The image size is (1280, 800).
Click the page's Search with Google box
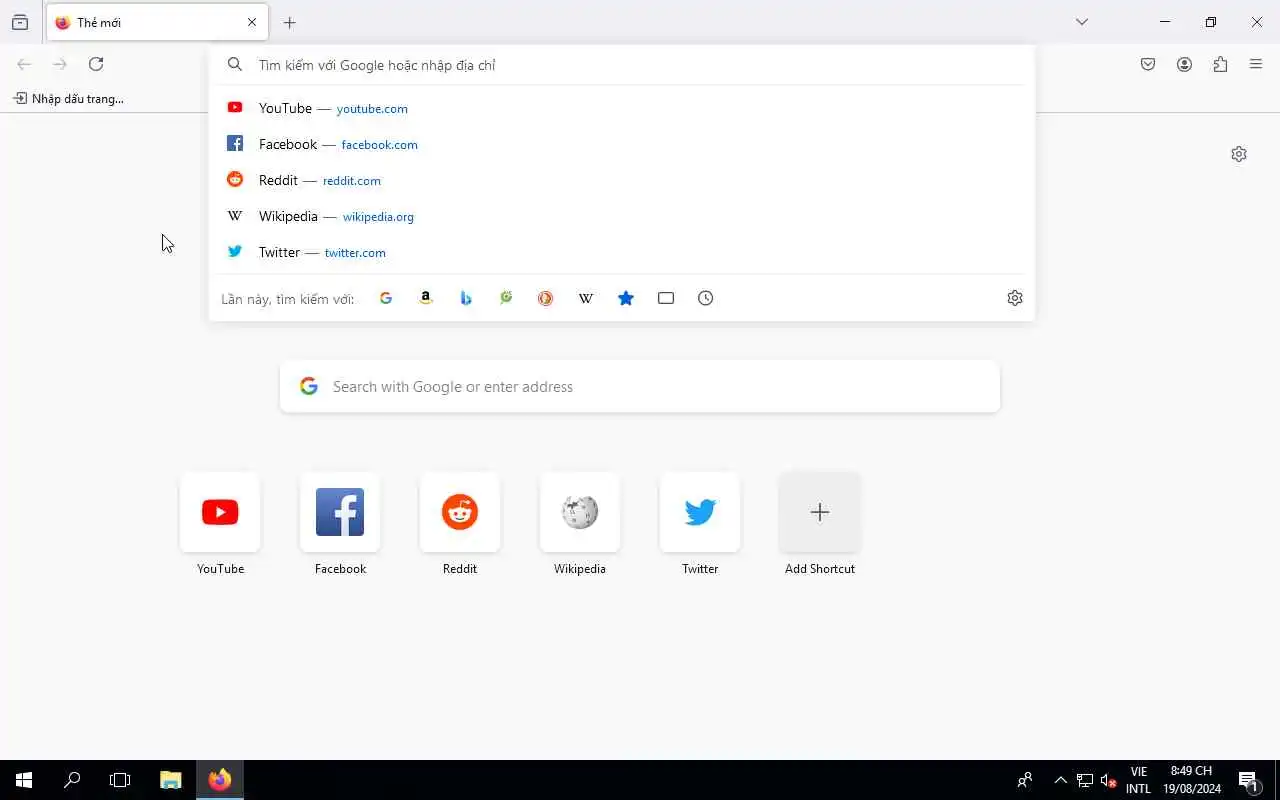pos(640,386)
